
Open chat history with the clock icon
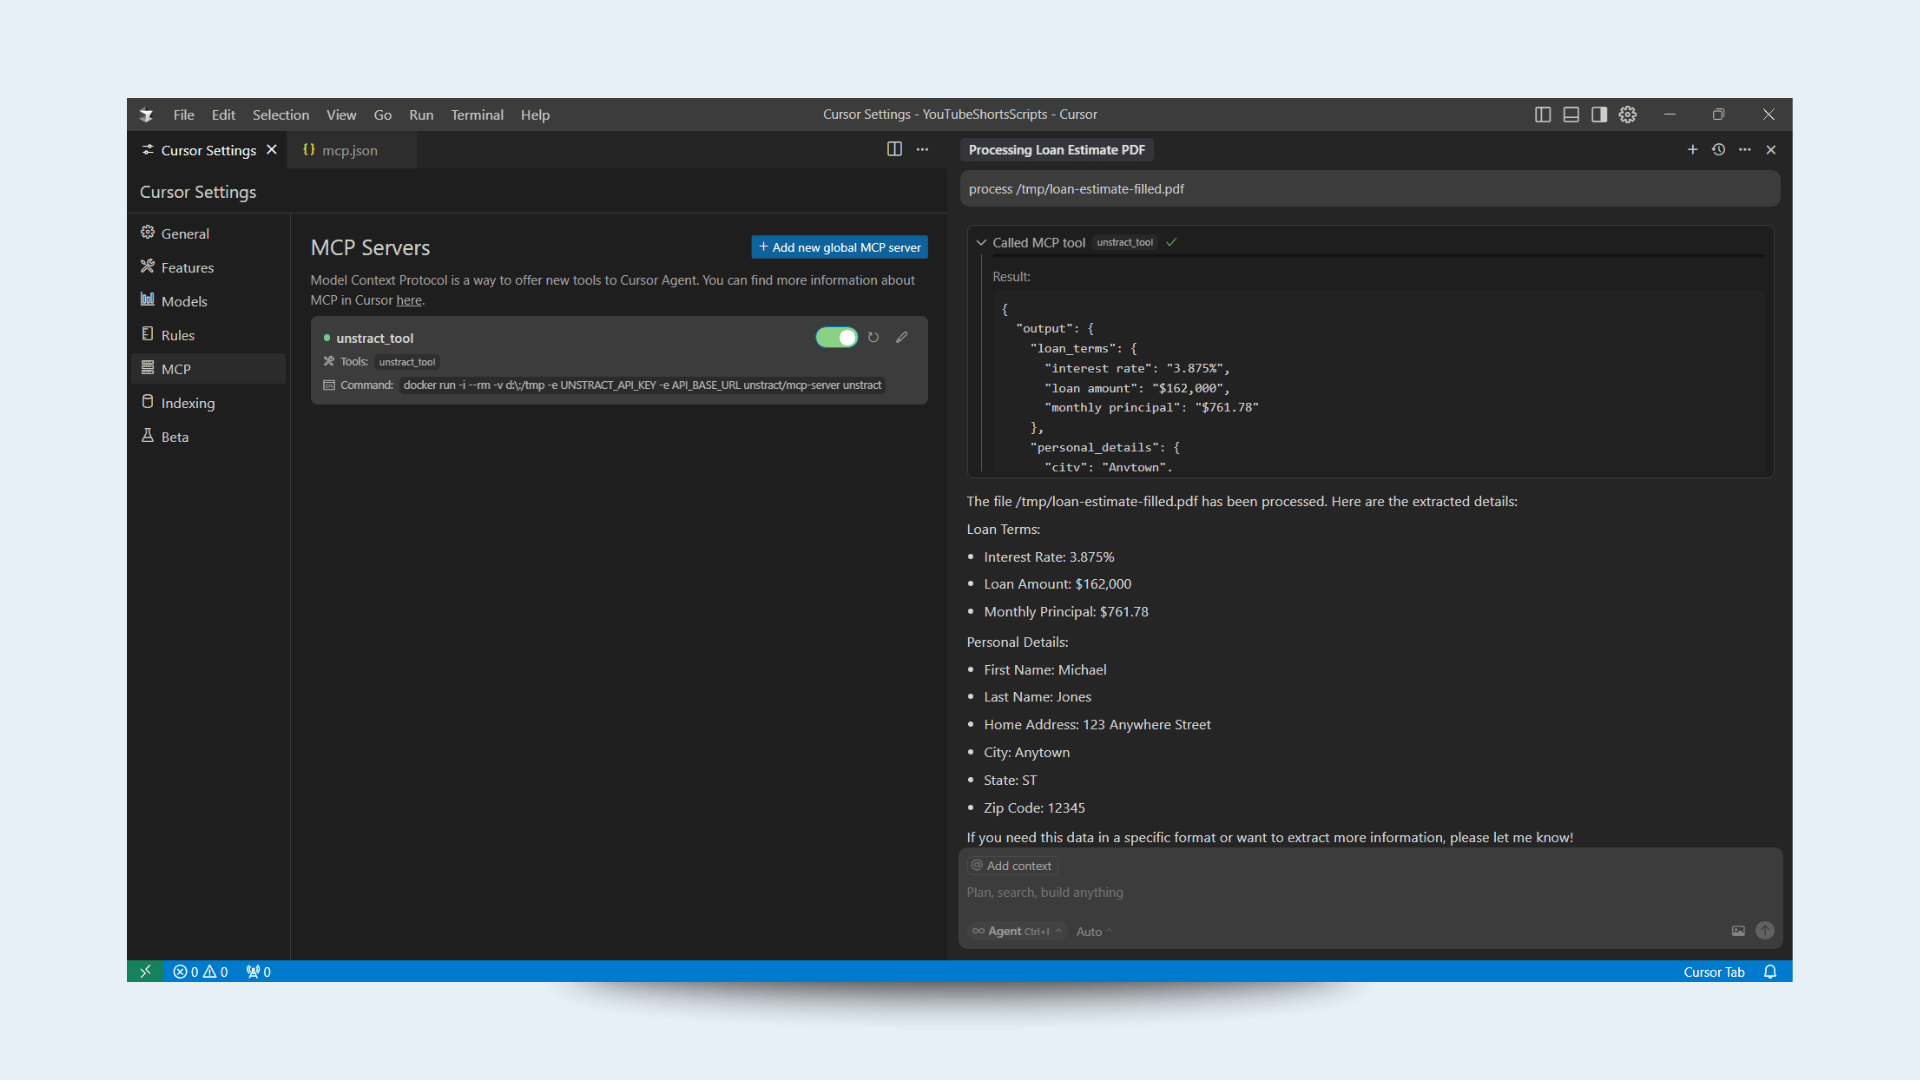(x=1719, y=149)
